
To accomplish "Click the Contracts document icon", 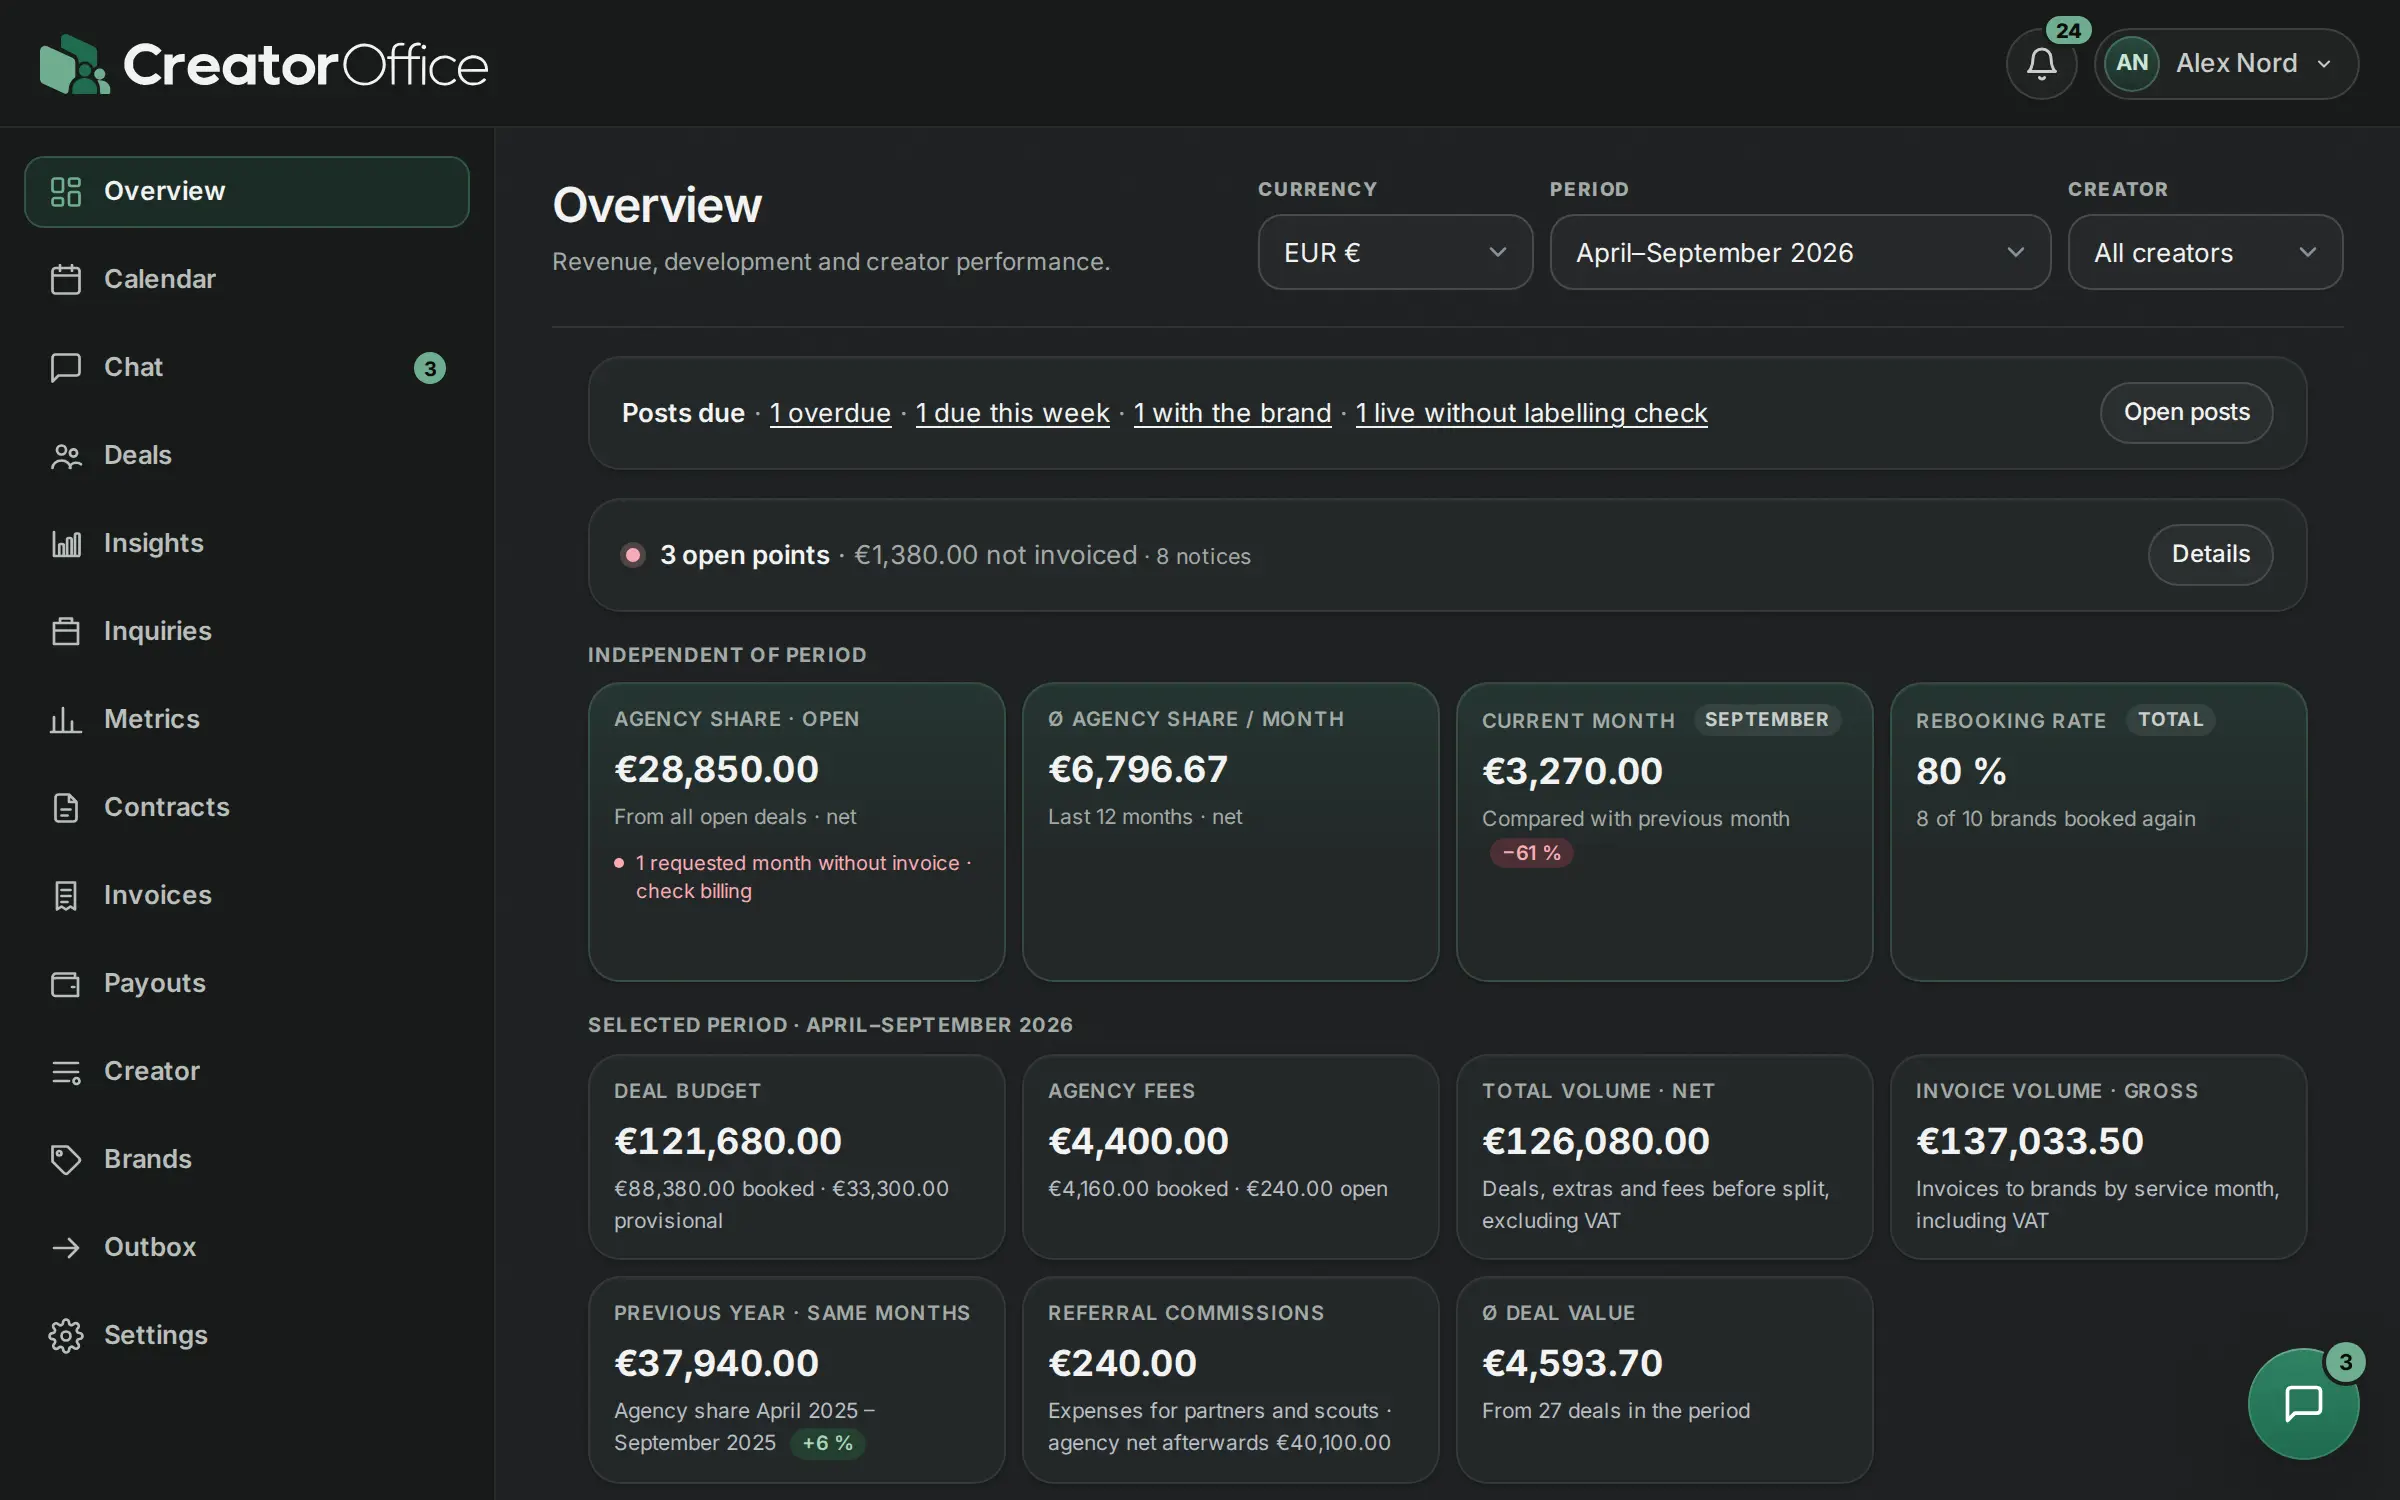I will pos(66,807).
